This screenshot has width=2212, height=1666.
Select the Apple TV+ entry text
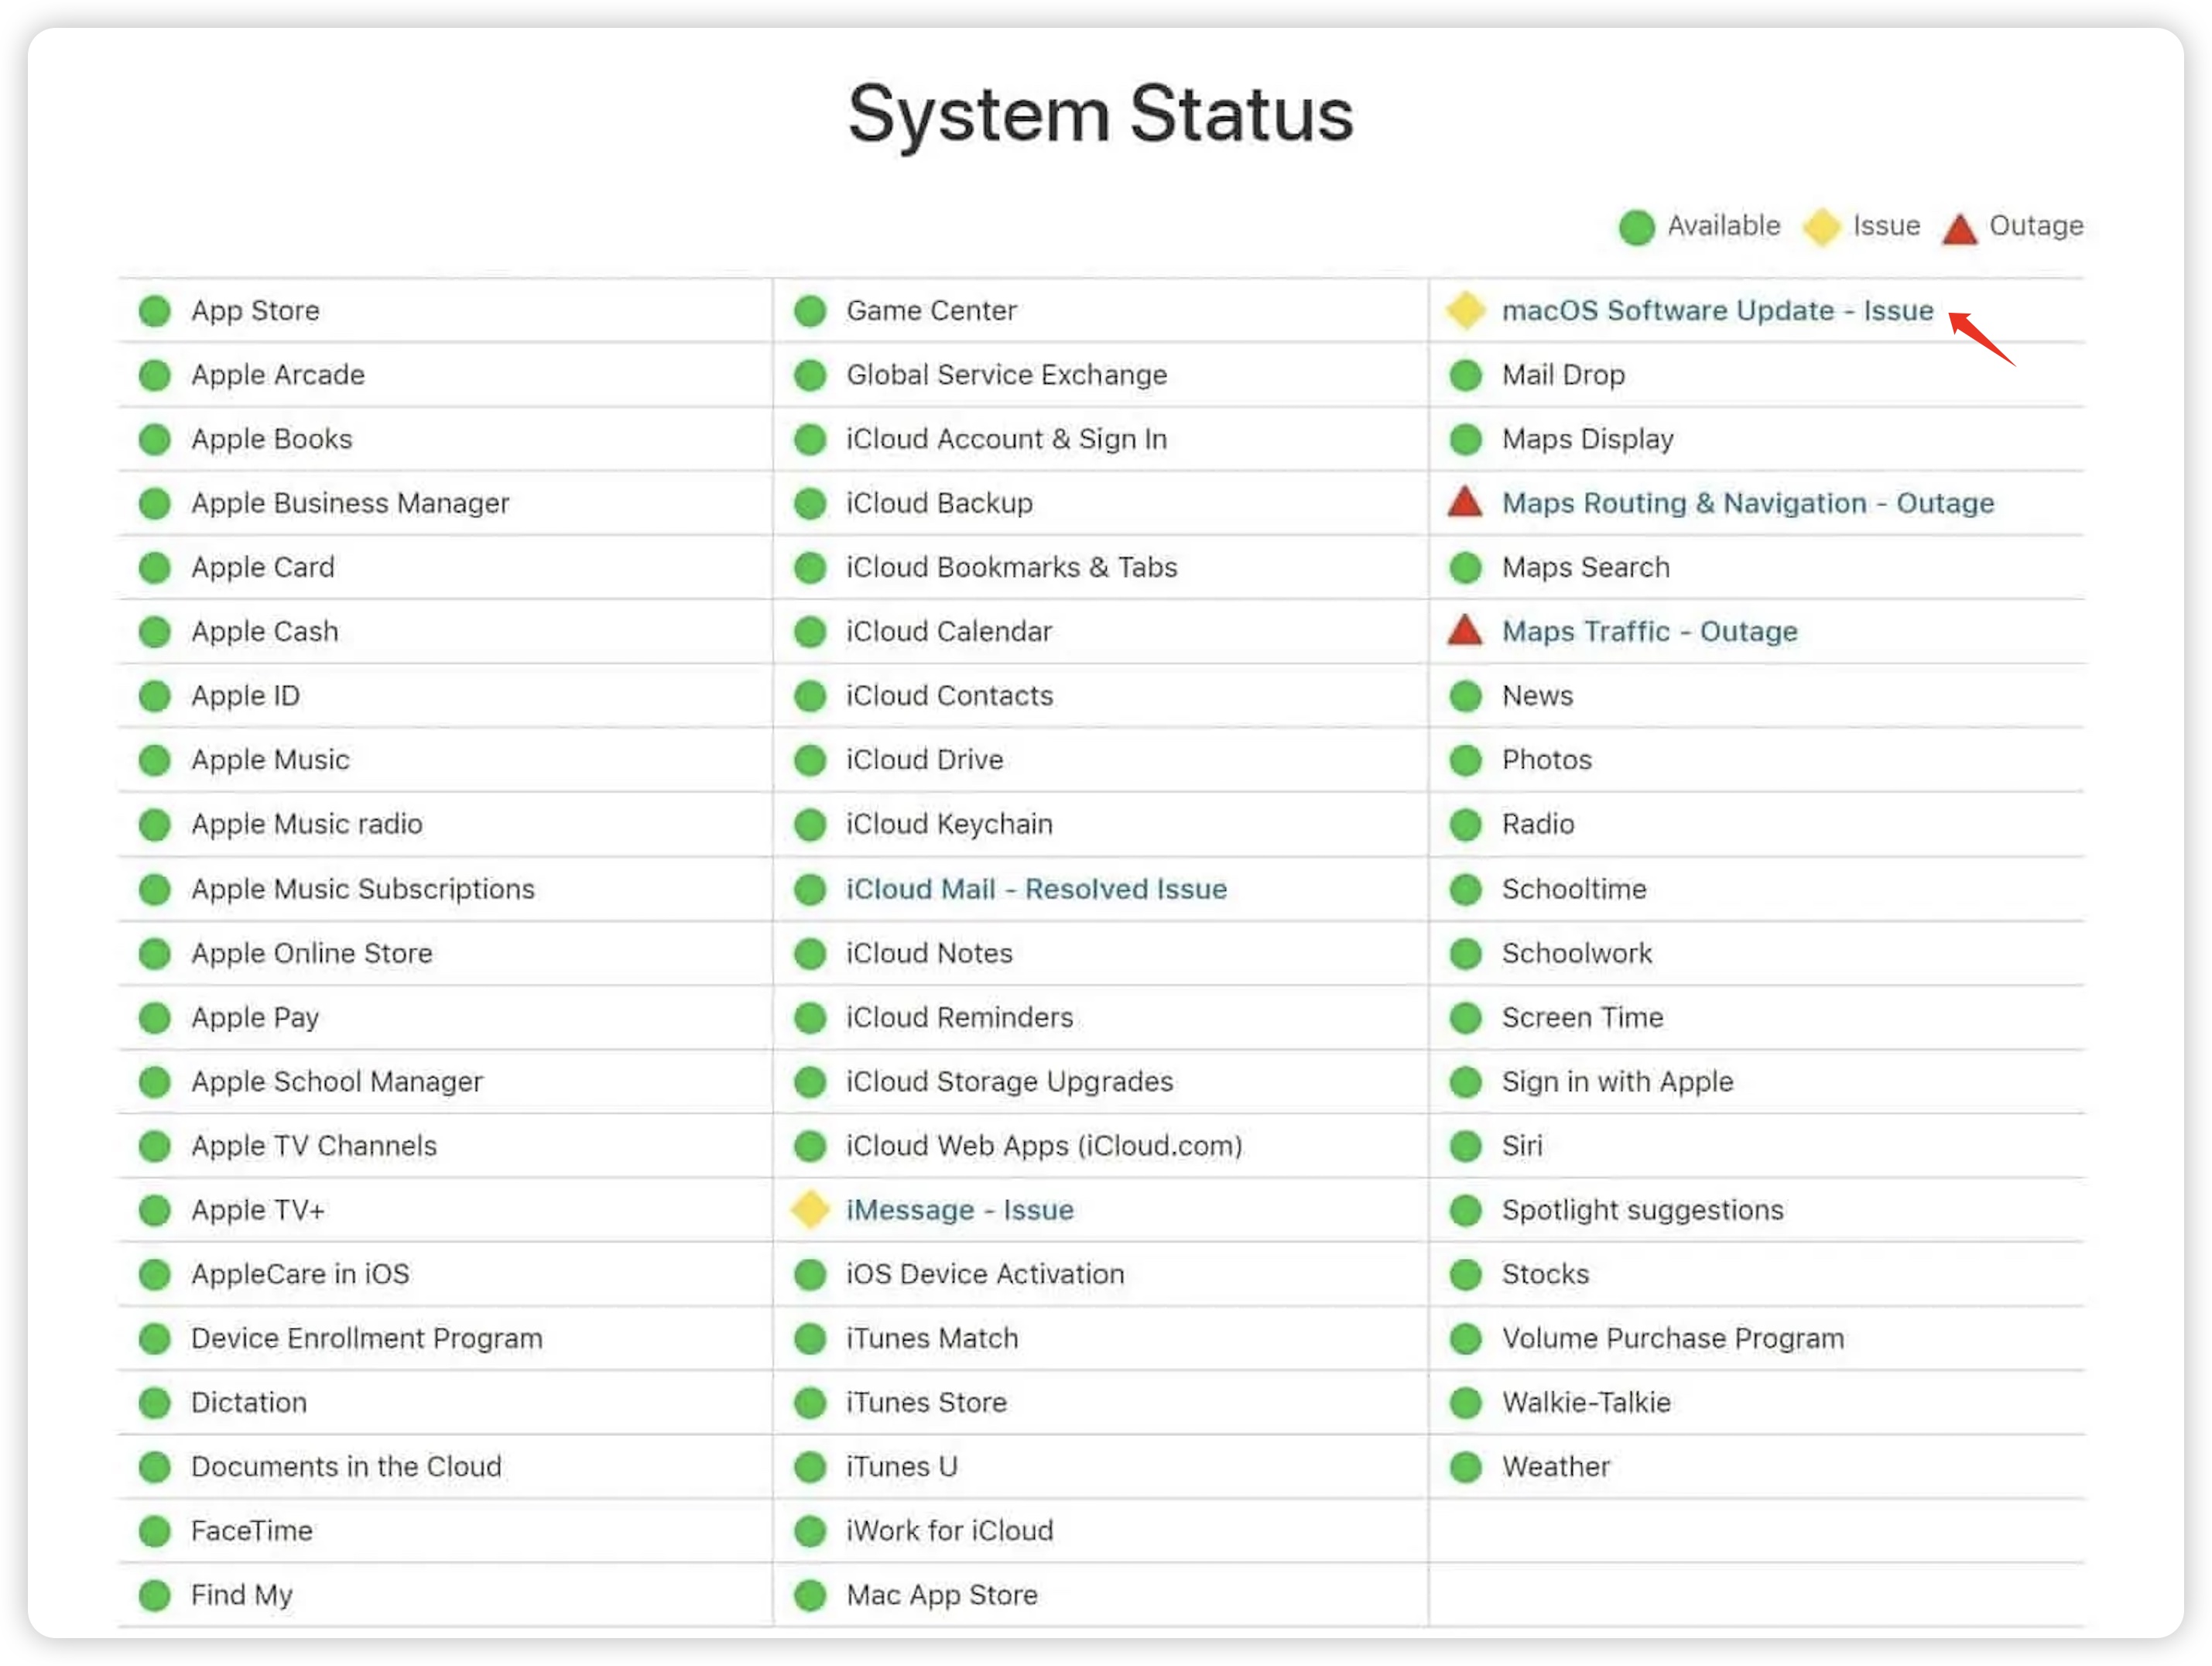[x=258, y=1210]
